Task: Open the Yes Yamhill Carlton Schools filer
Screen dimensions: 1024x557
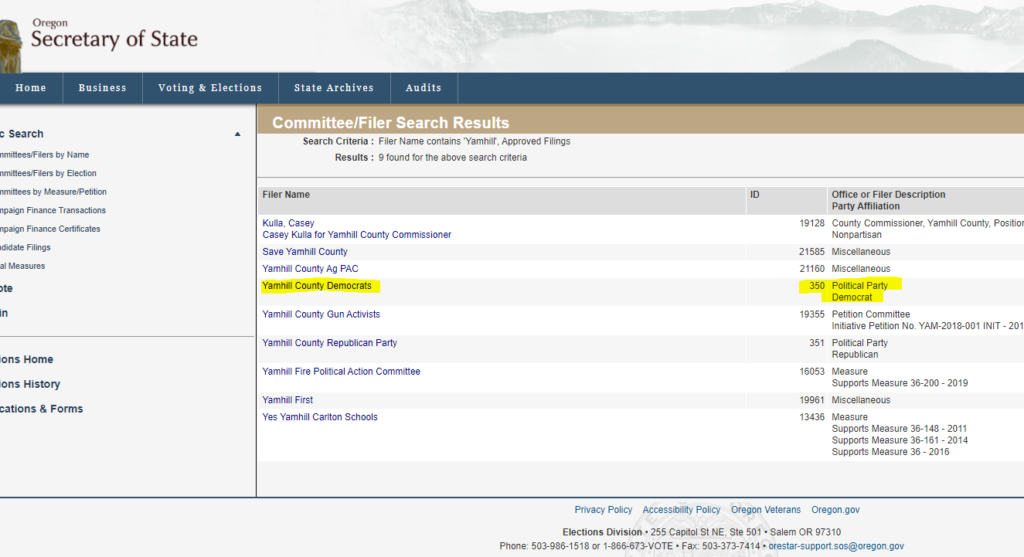Action: point(320,417)
